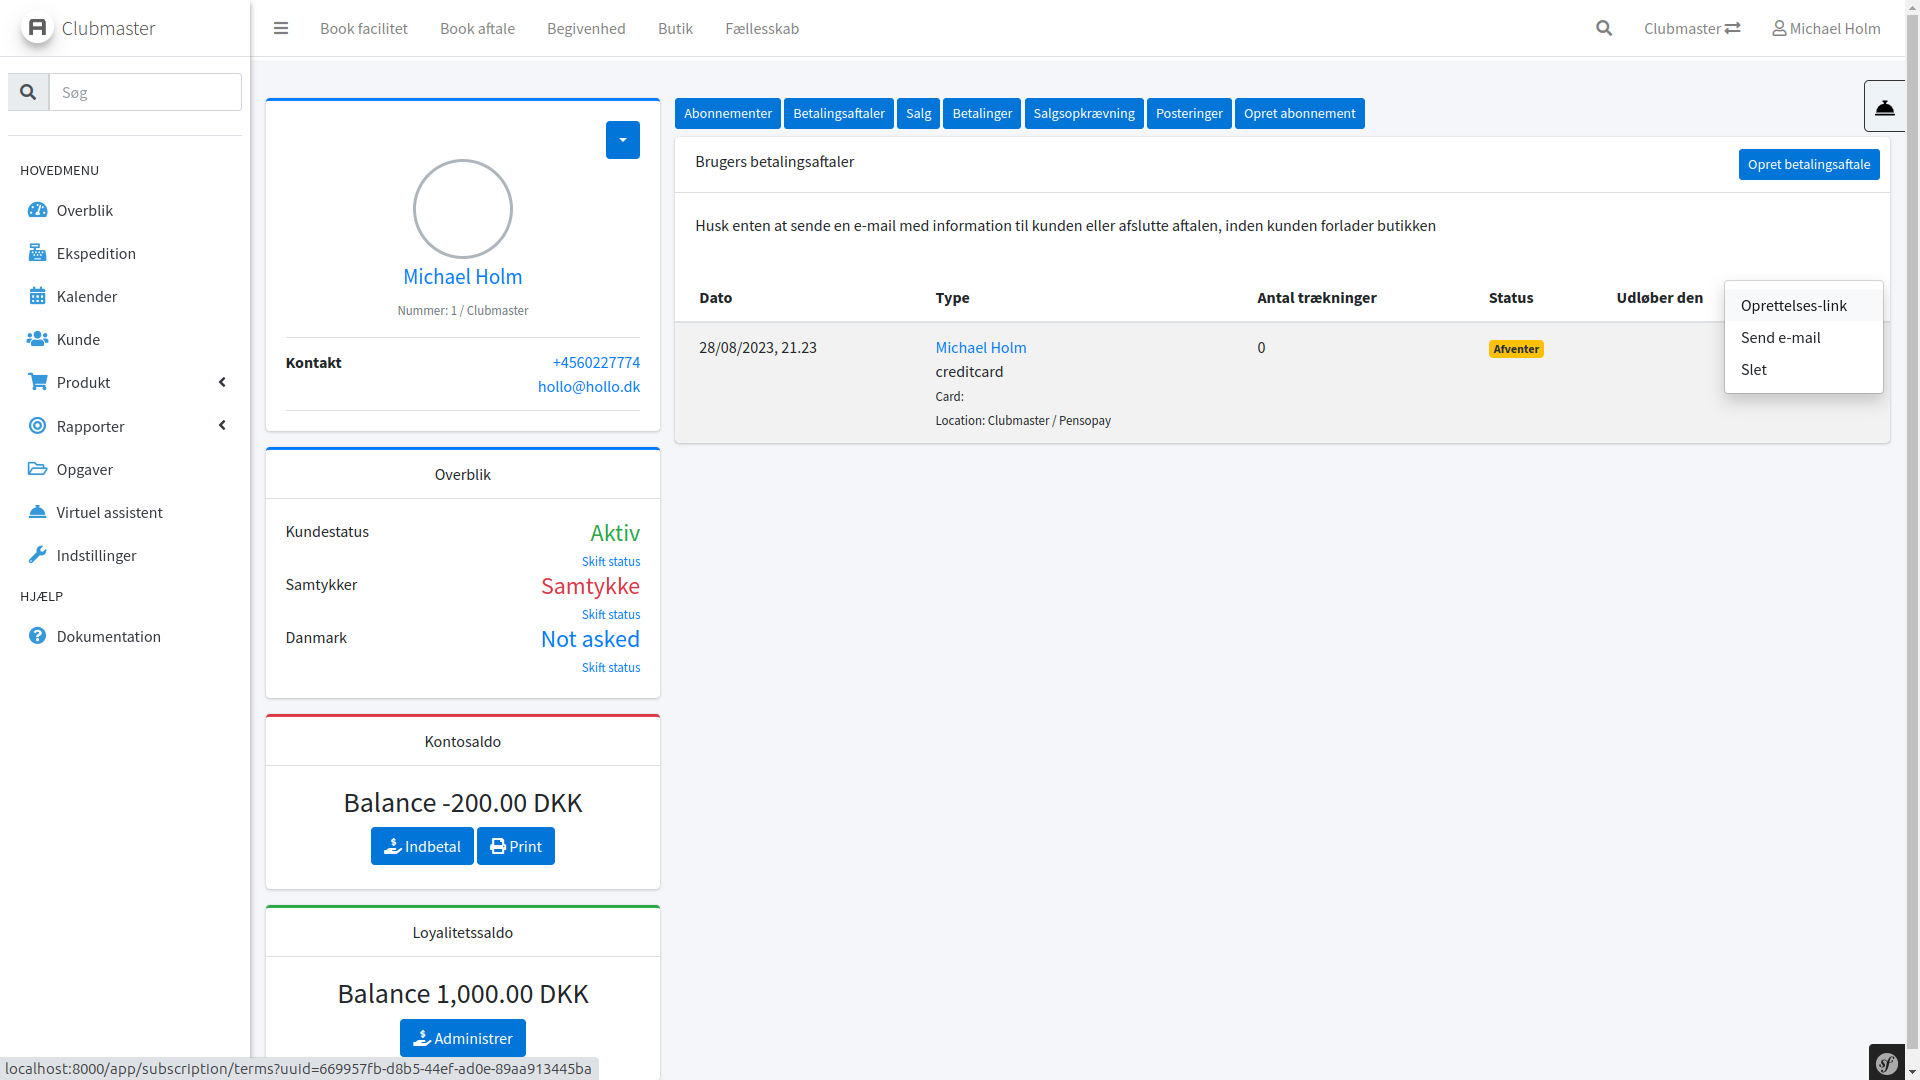This screenshot has height=1080, width=1920.
Task: Click the Opret betalingsaftale button
Action: tap(1808, 164)
